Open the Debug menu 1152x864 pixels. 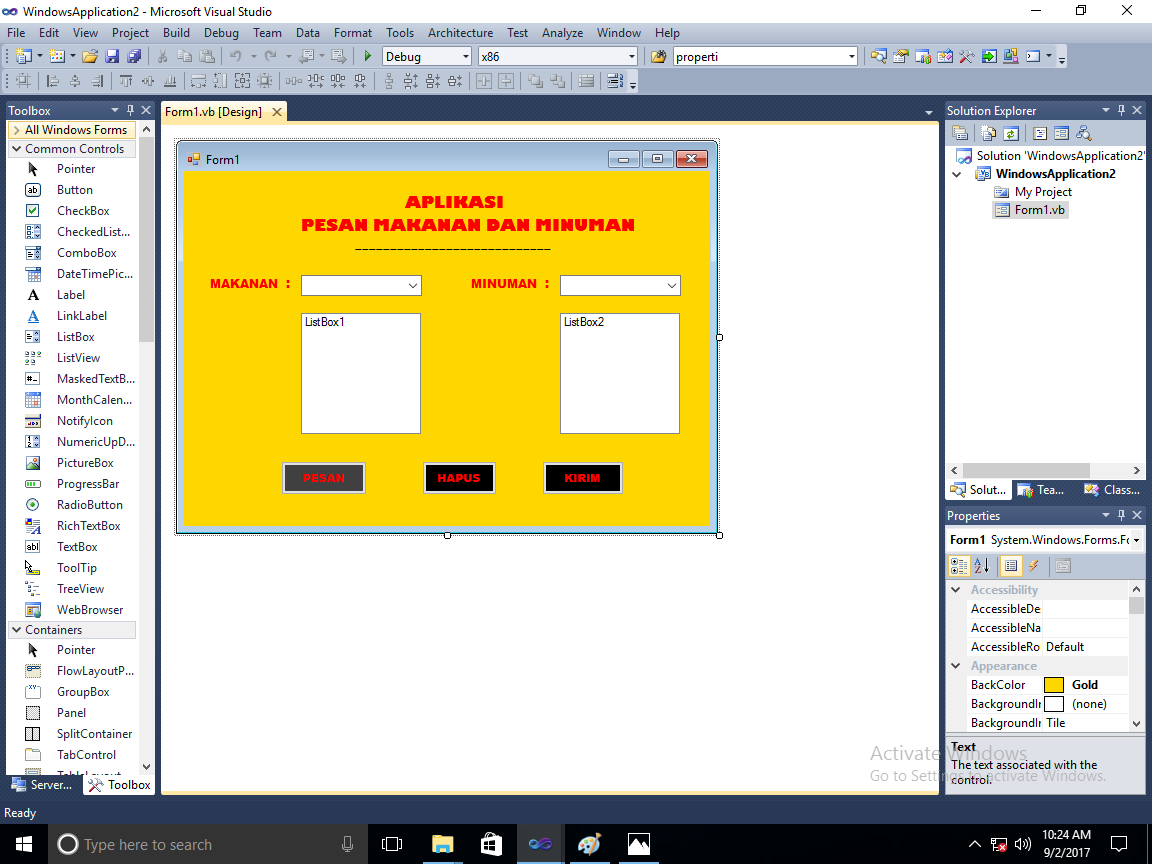pos(221,32)
